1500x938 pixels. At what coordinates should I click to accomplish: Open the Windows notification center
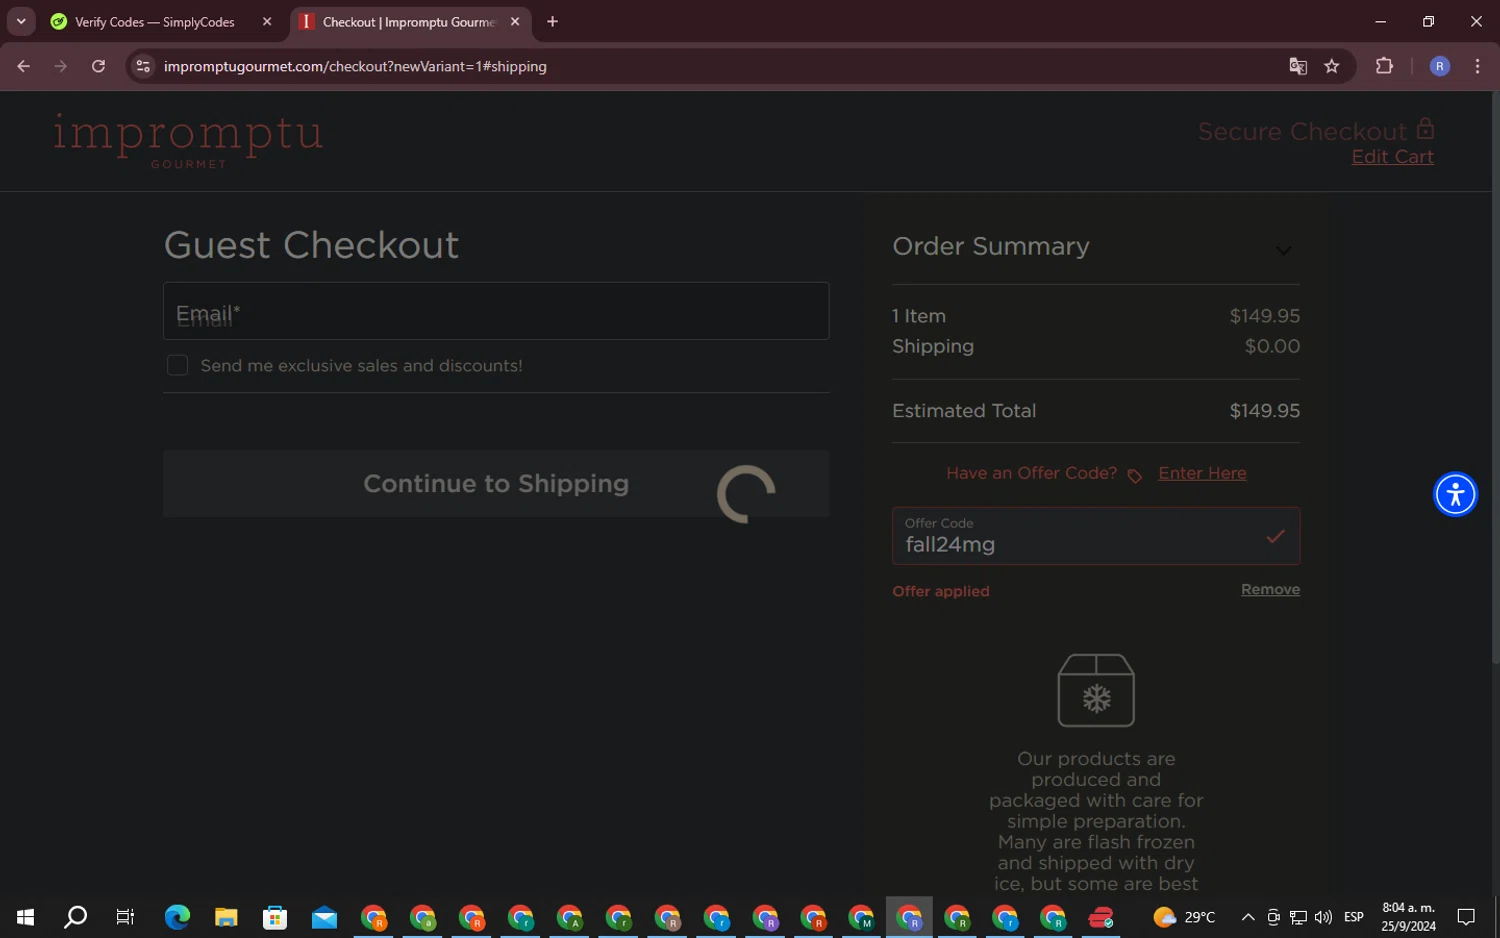click(x=1466, y=917)
